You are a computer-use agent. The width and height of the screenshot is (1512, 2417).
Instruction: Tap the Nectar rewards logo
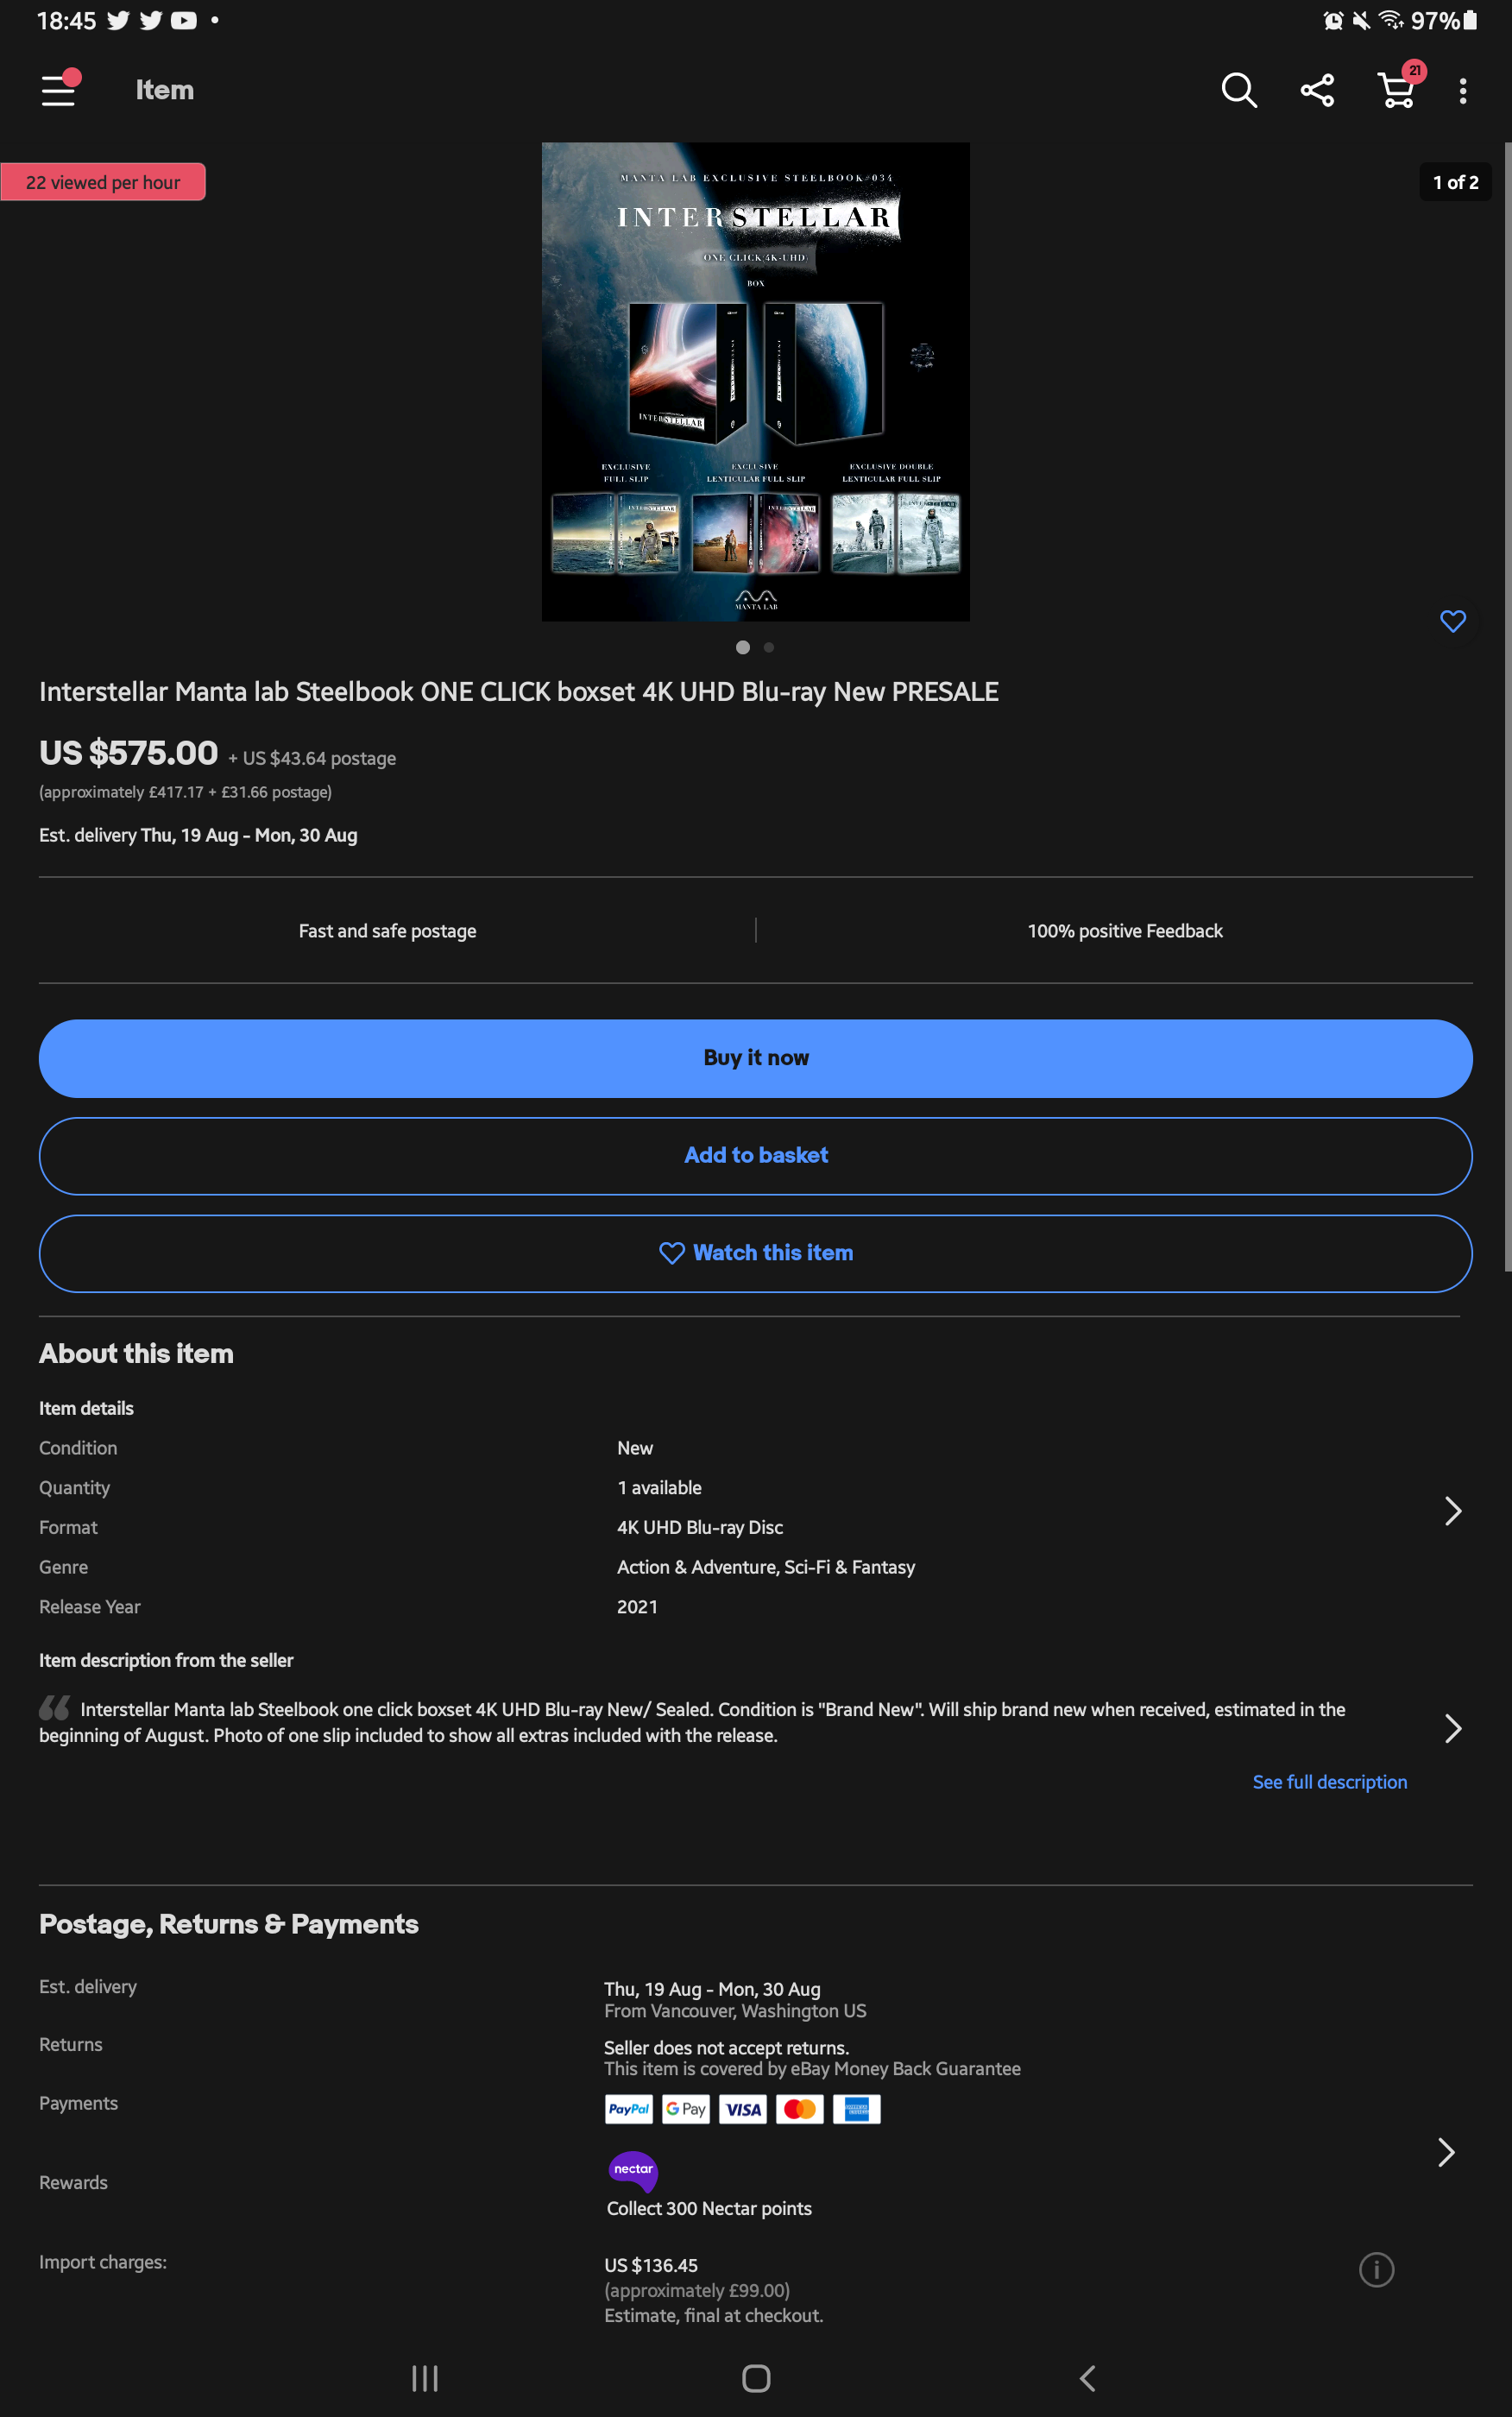click(633, 2171)
